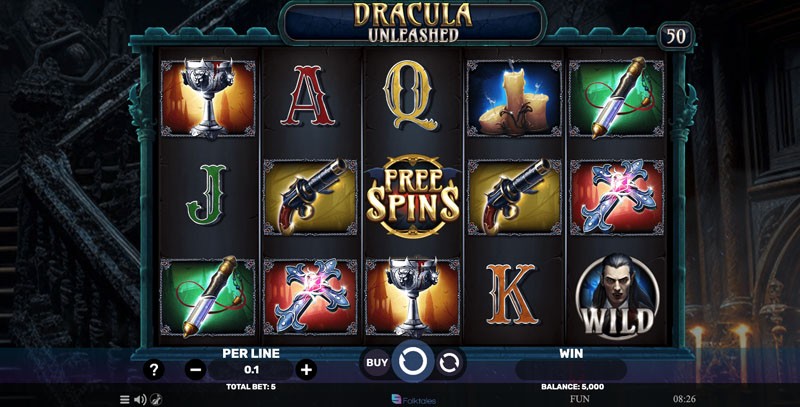Image resolution: width=800 pixels, height=407 pixels.
Task: Toggle the turbo spin icon
Action: pyautogui.click(x=157, y=399)
